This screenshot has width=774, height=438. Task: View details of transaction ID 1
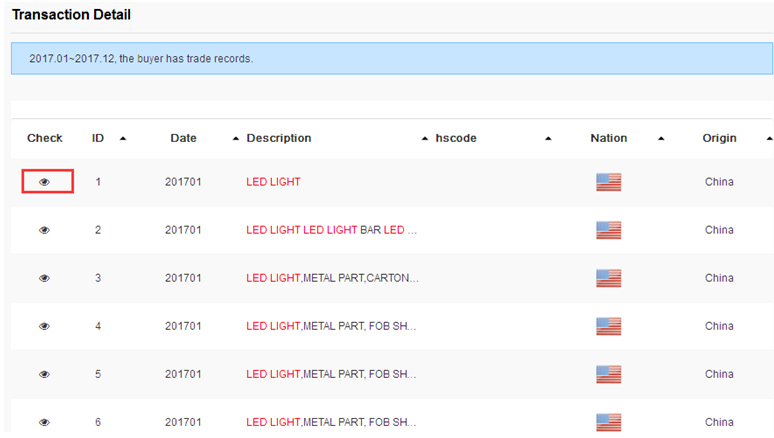click(x=44, y=182)
